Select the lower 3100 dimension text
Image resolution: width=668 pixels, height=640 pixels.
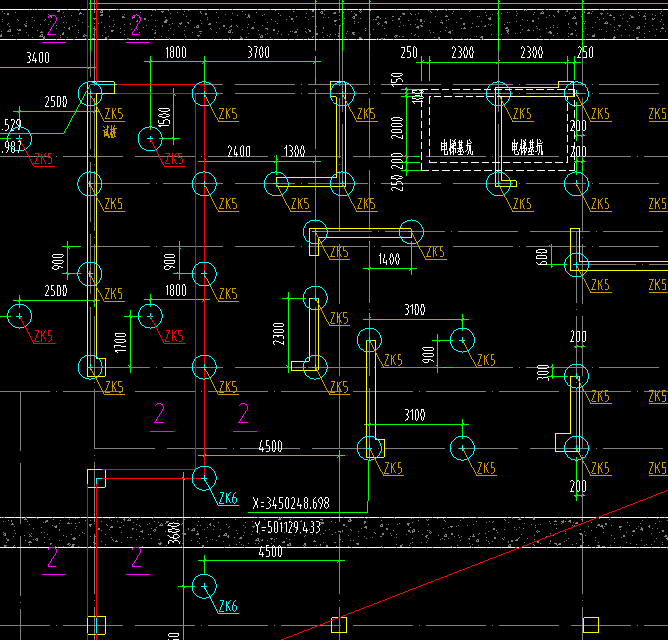(x=415, y=415)
